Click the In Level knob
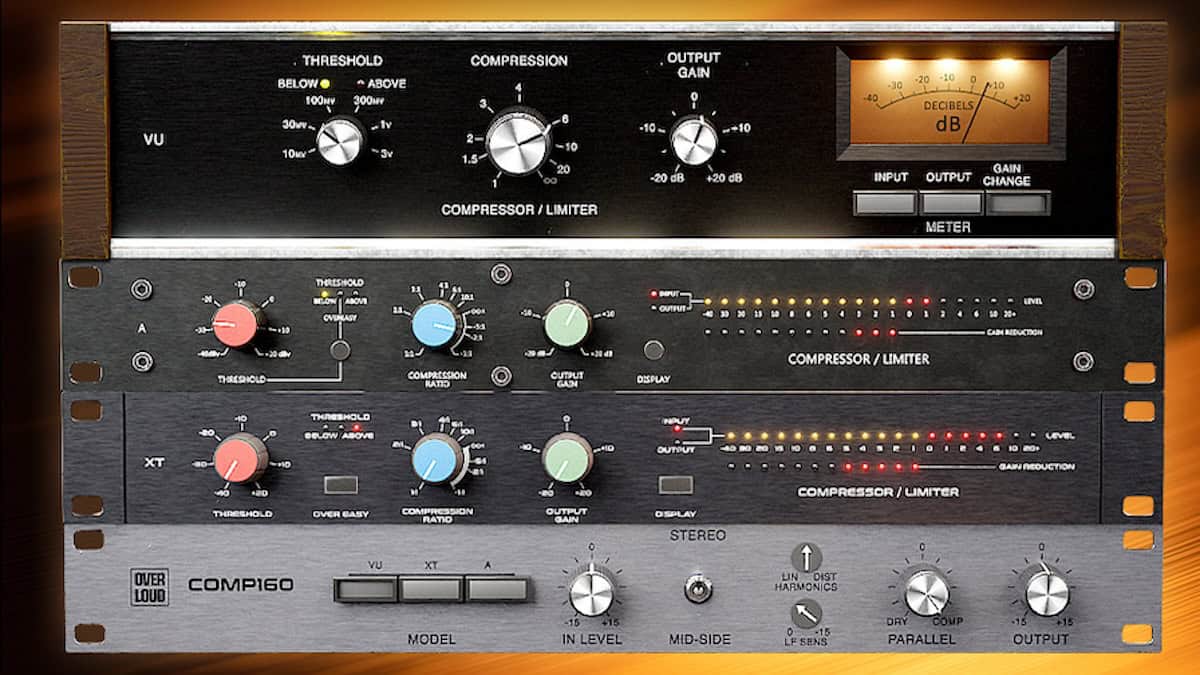1200x675 pixels. coord(591,593)
